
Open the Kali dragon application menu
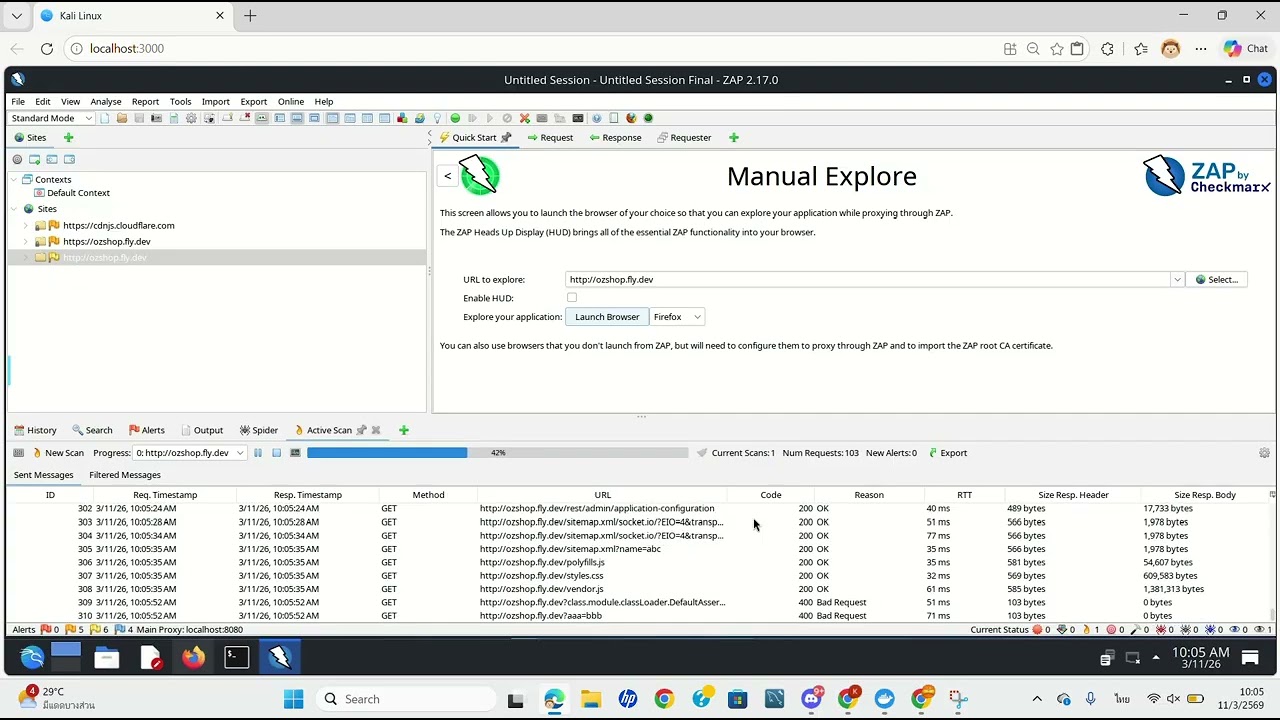click(32, 657)
